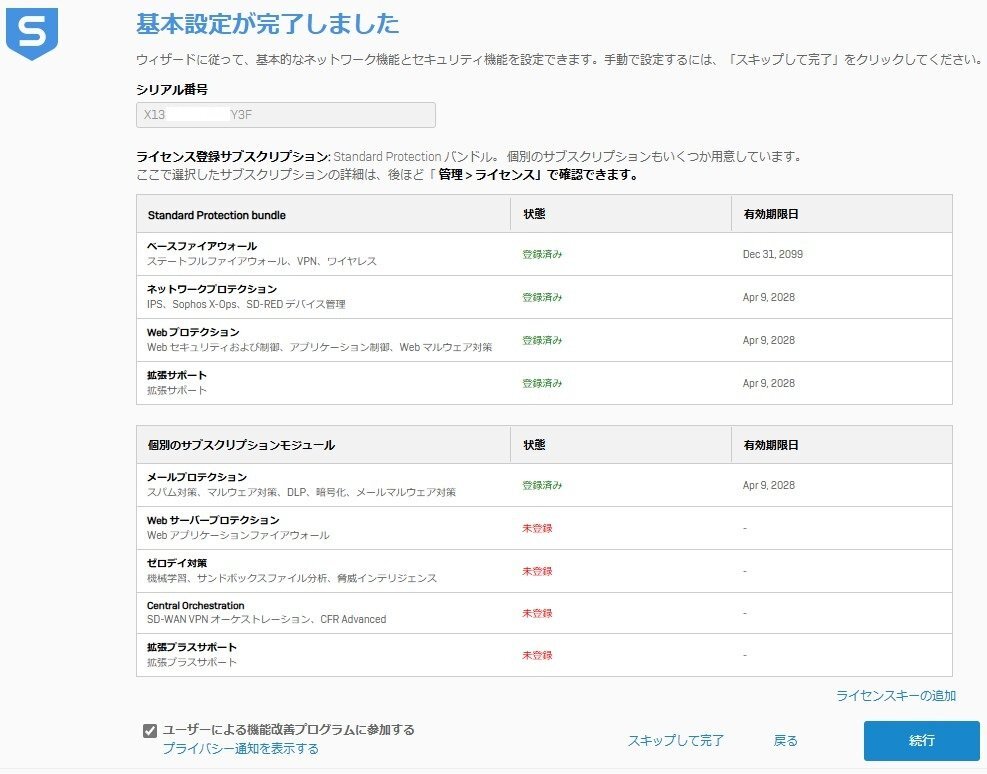Image resolution: width=987 pixels, height=774 pixels.
Task: Click Apr 9, 2028 date for メールプロテクション
Action: click(x=769, y=485)
